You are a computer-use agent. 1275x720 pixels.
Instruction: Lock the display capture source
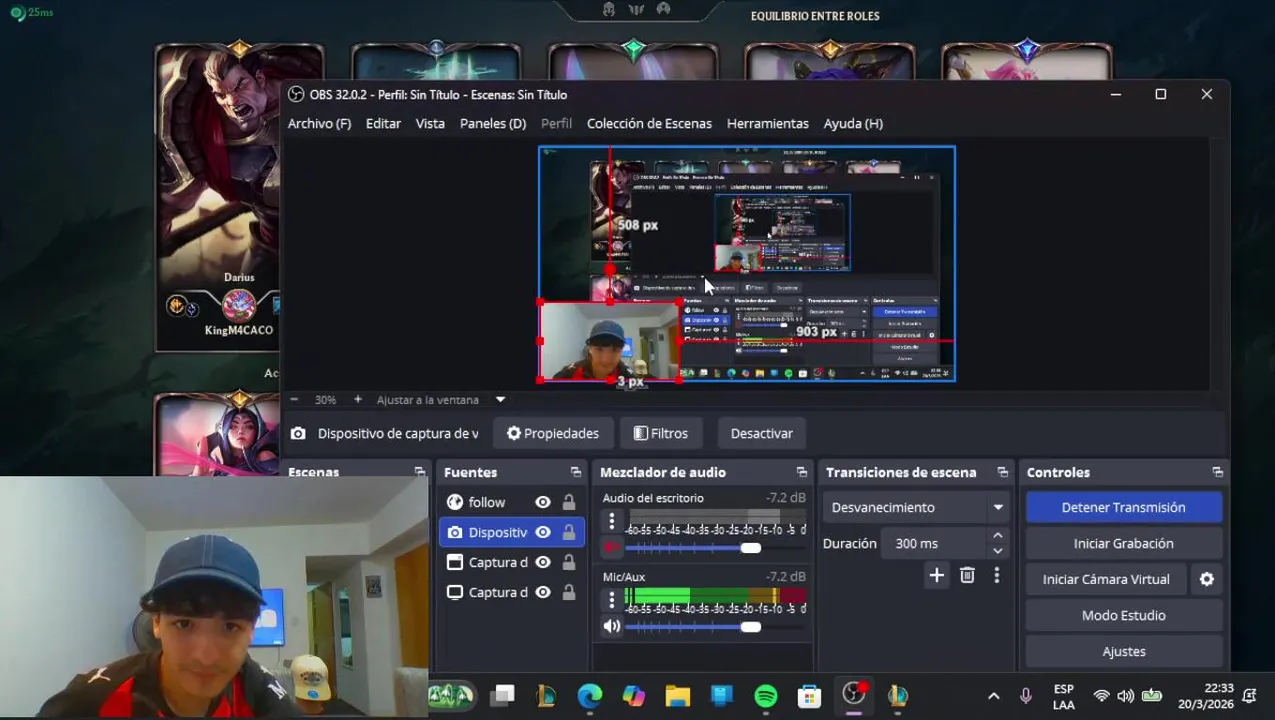[568, 592]
